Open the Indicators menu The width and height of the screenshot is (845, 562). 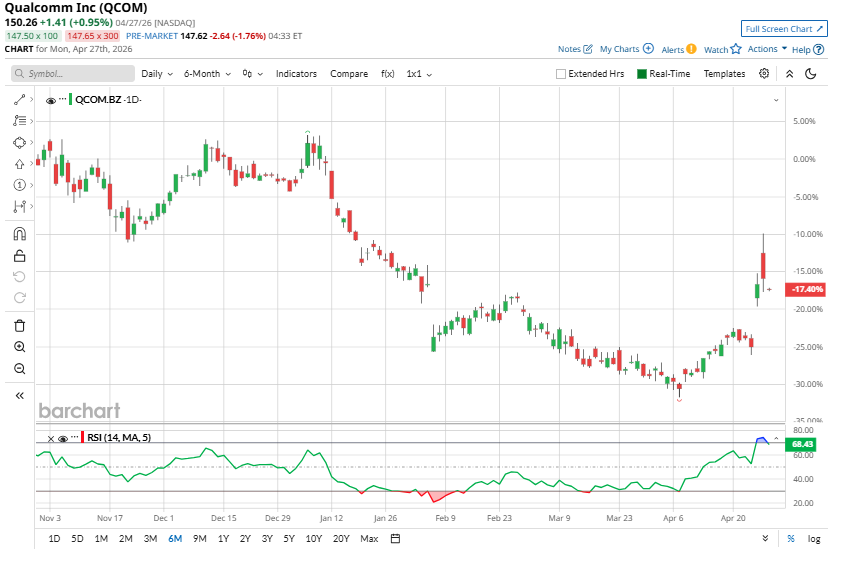click(296, 73)
